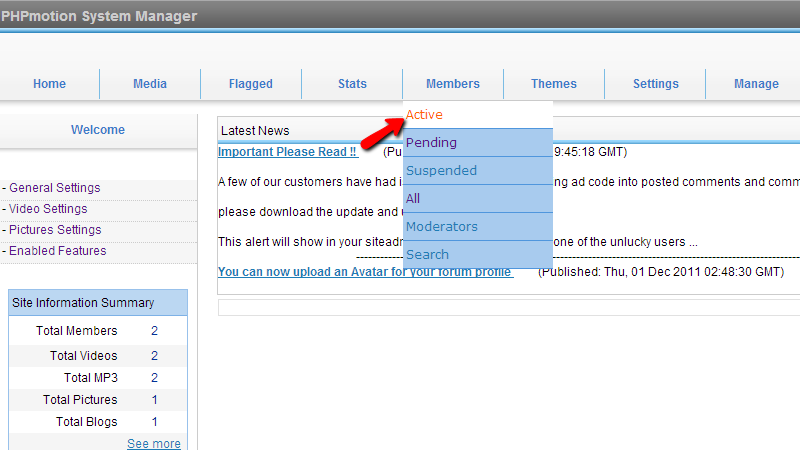
Task: Open the Settings navigation tab
Action: [x=656, y=84]
